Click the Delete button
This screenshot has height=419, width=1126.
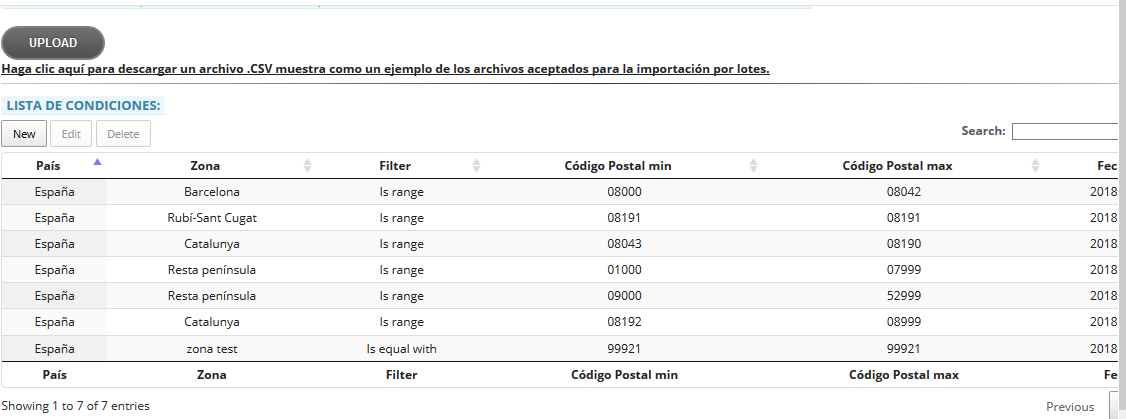123,134
